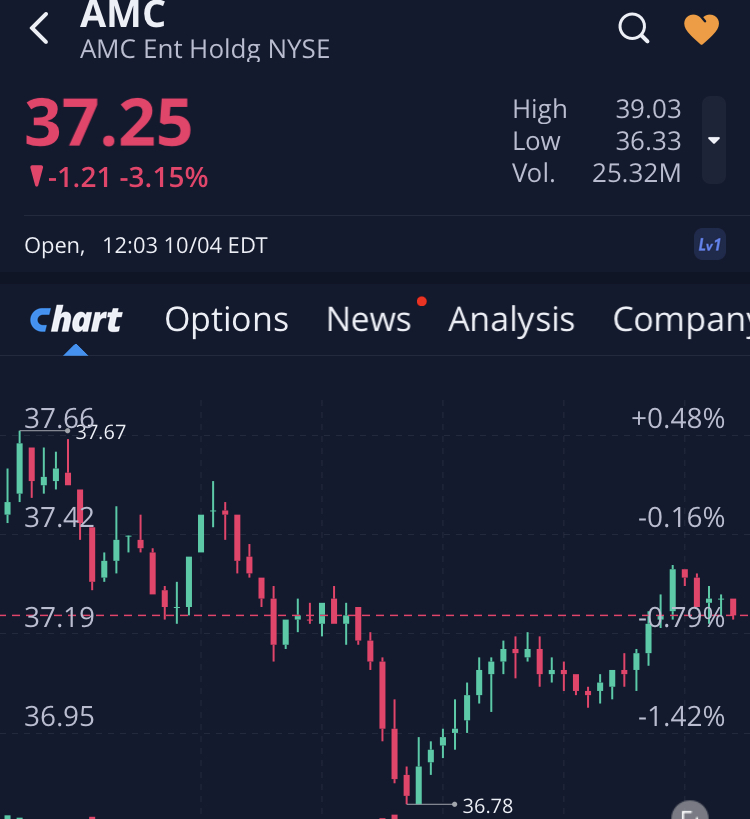The image size is (750, 819).
Task: Tap the -1.21 -3.15% change text
Action: click(120, 178)
